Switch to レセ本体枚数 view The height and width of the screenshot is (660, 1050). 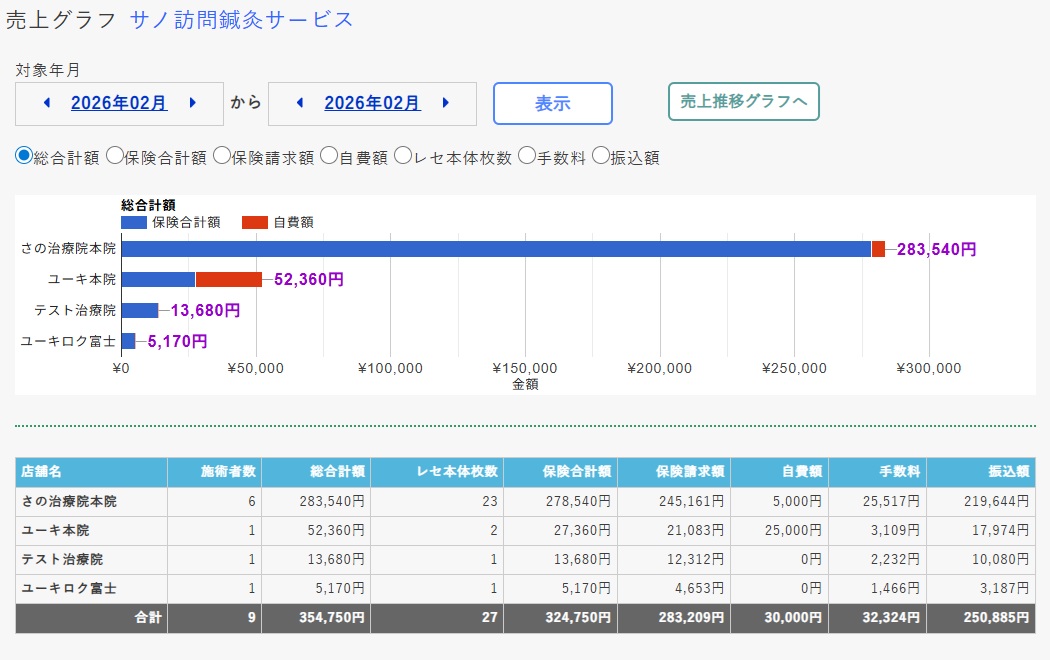(402, 155)
